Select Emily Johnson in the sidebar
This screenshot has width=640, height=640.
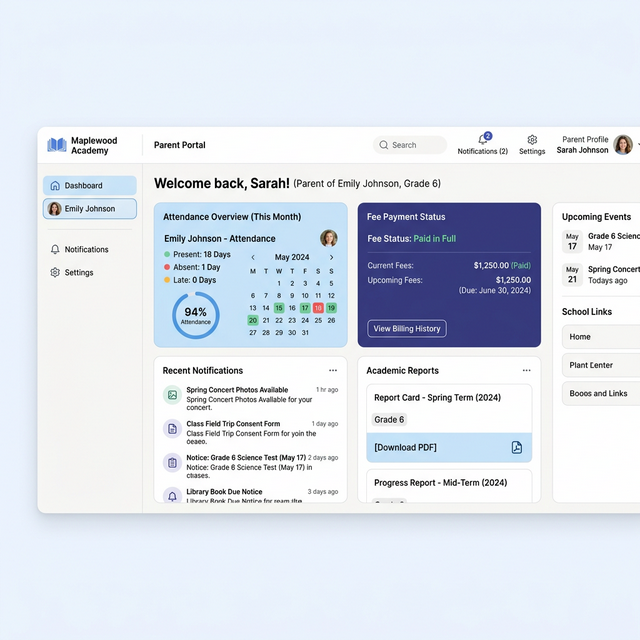[x=90, y=209]
